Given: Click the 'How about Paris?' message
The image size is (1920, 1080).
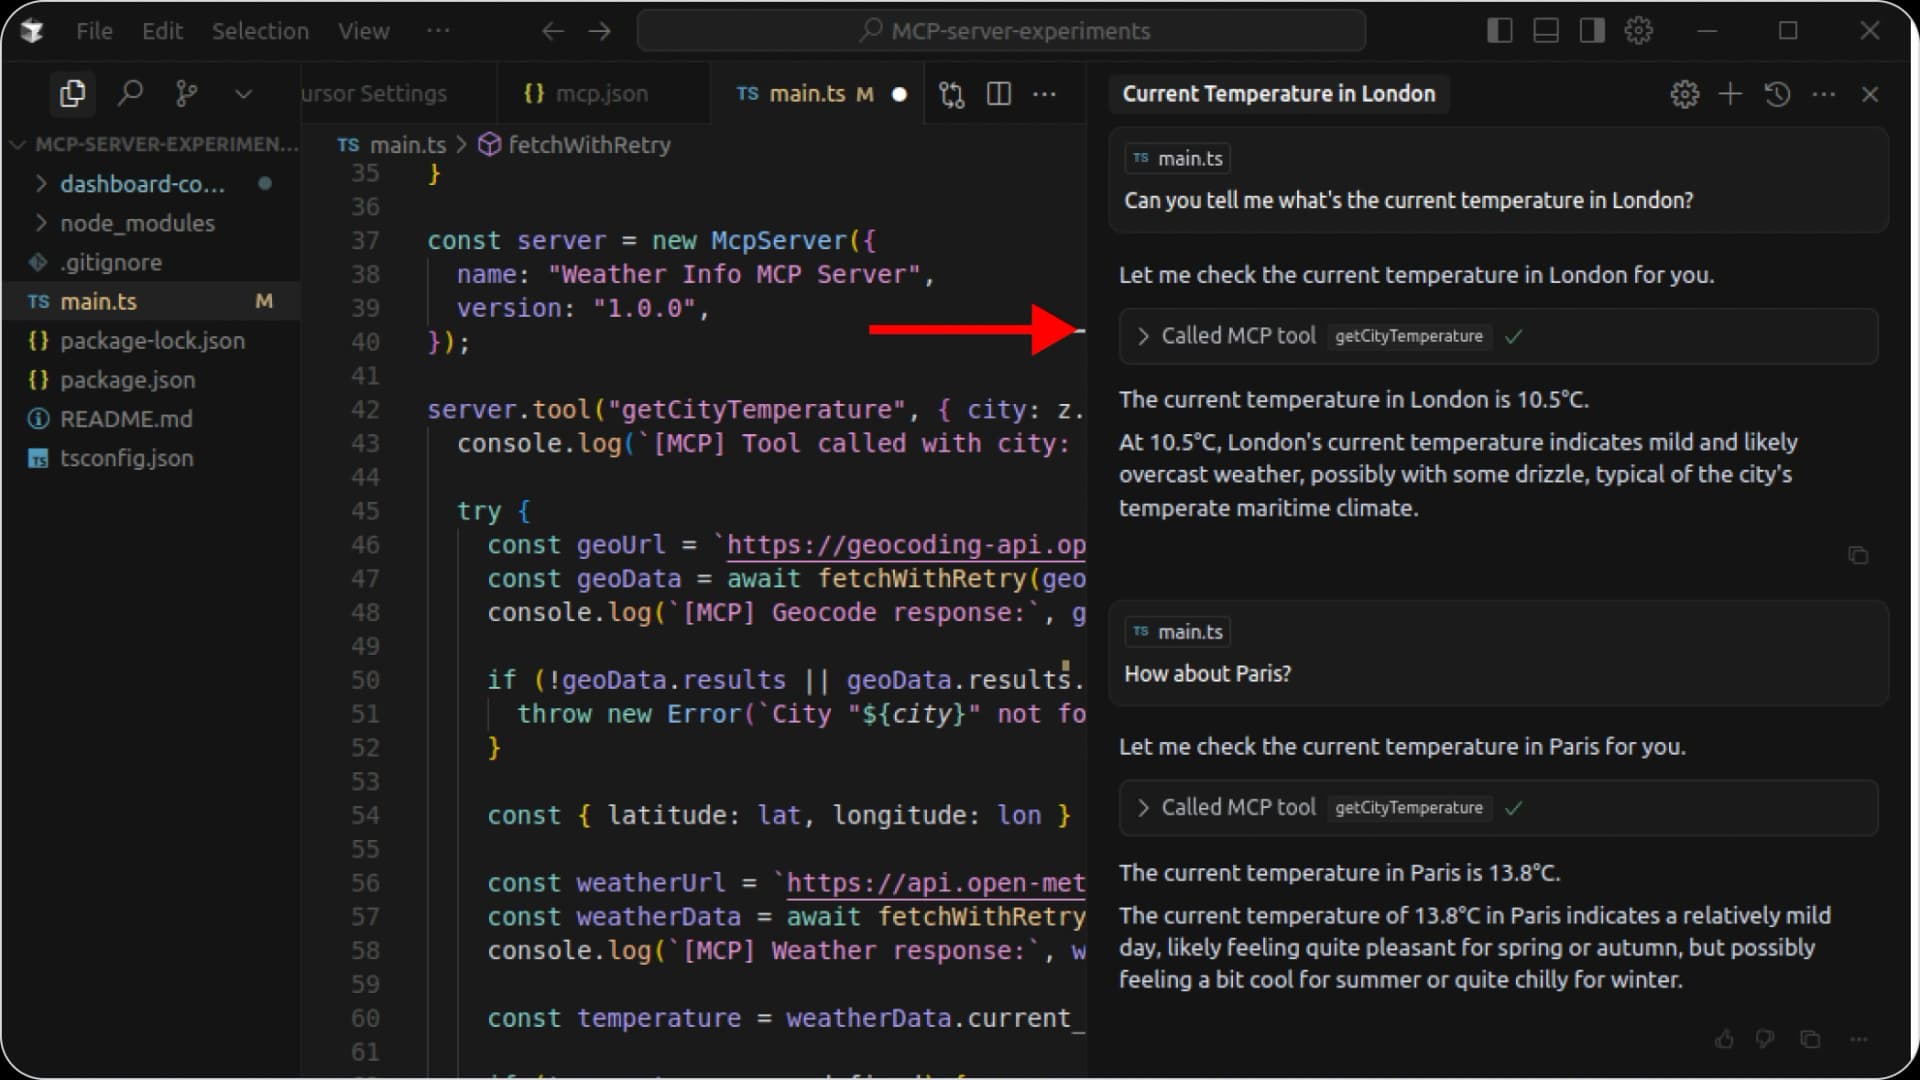Looking at the screenshot, I should click(1207, 674).
